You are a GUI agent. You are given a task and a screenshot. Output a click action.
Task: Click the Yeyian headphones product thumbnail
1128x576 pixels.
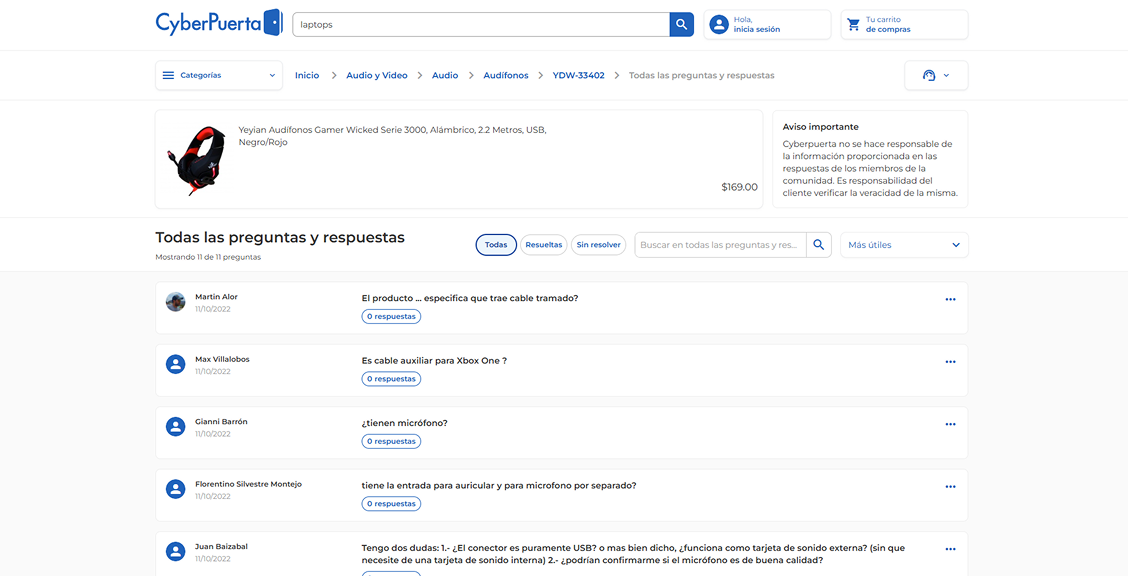tap(195, 159)
